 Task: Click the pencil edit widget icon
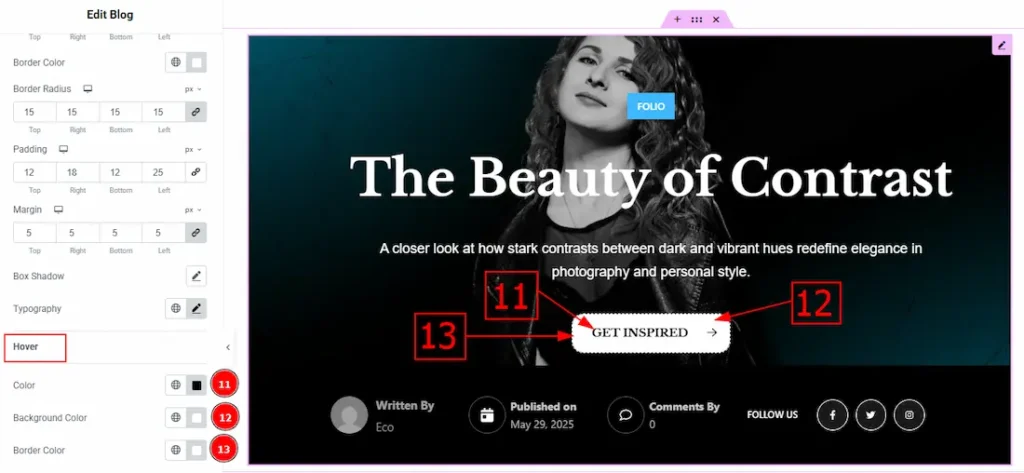[1002, 45]
